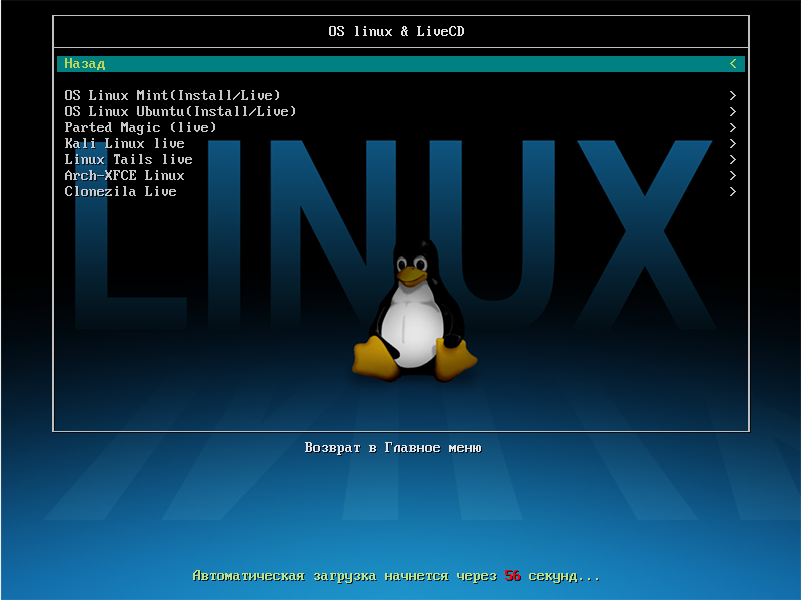
Task: Select the Назад menu entry
Action: [x=85, y=64]
